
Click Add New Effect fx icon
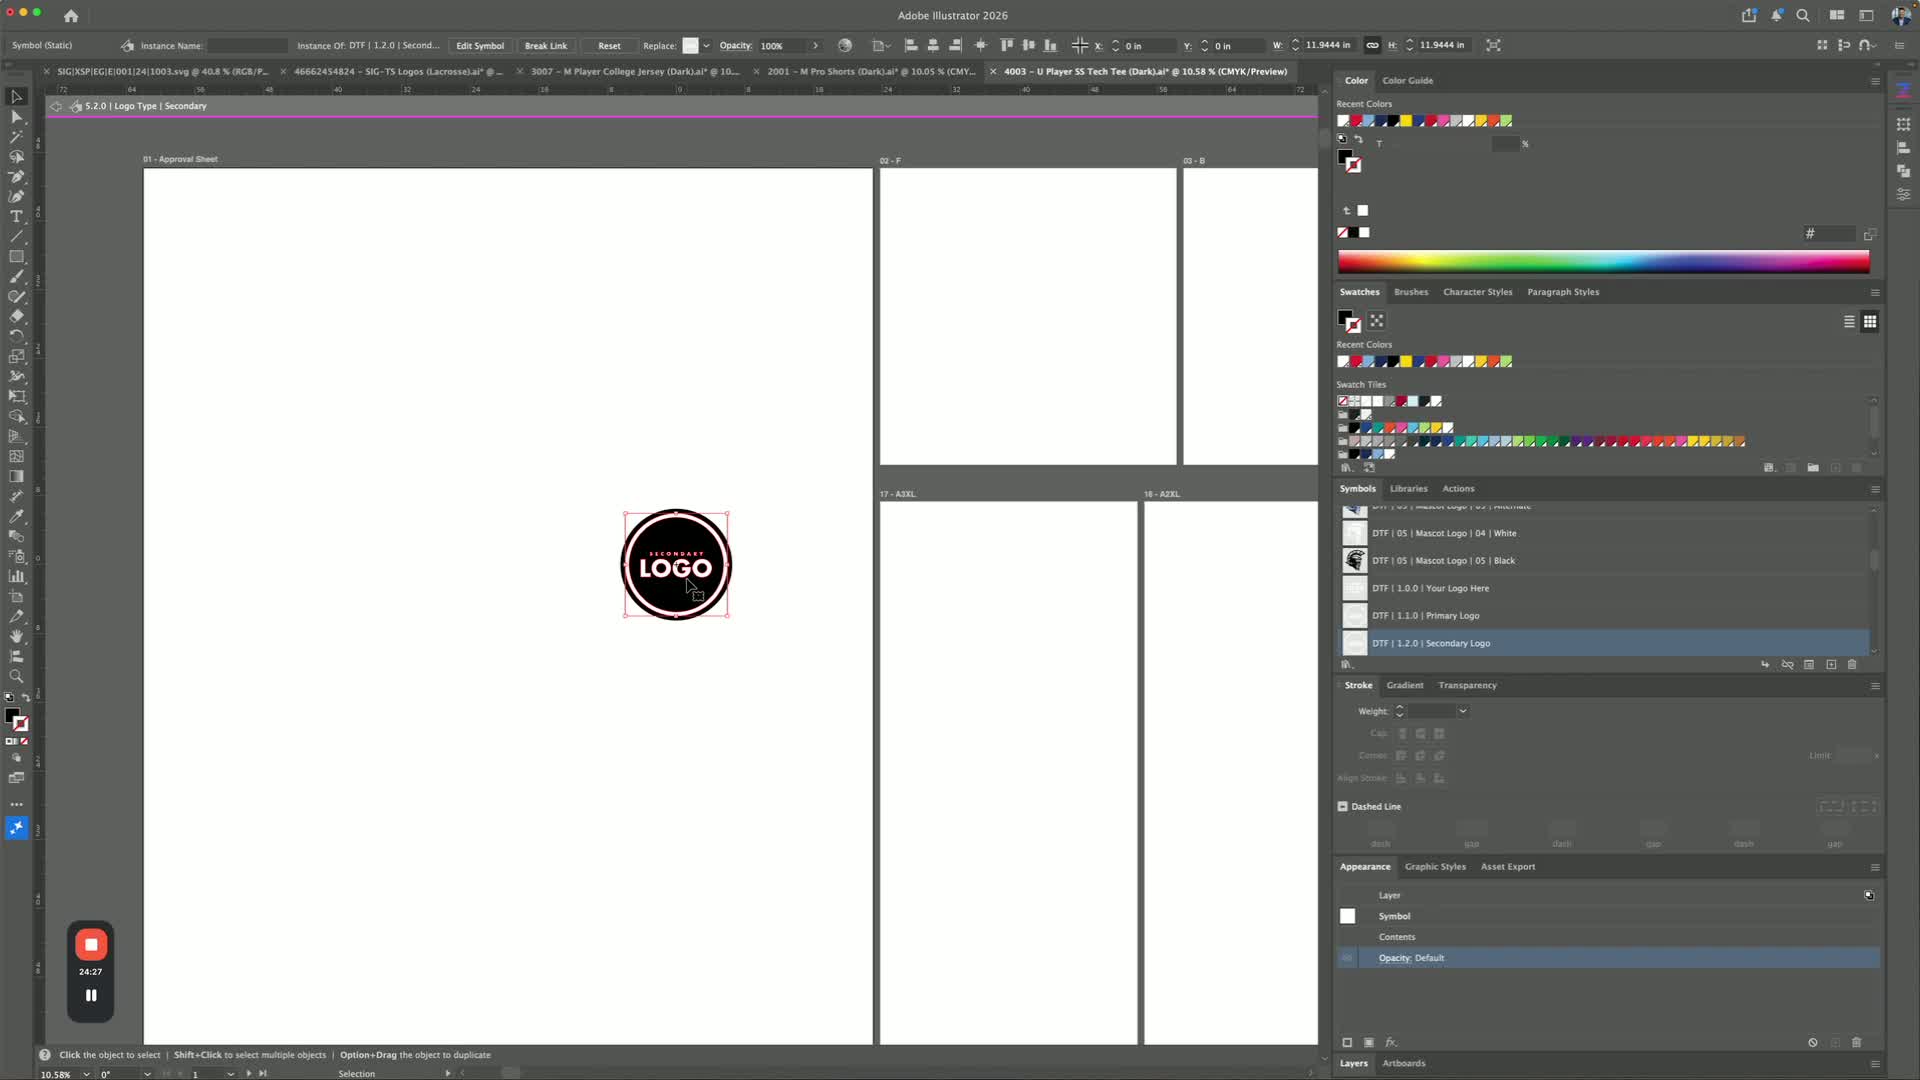pyautogui.click(x=1391, y=1042)
